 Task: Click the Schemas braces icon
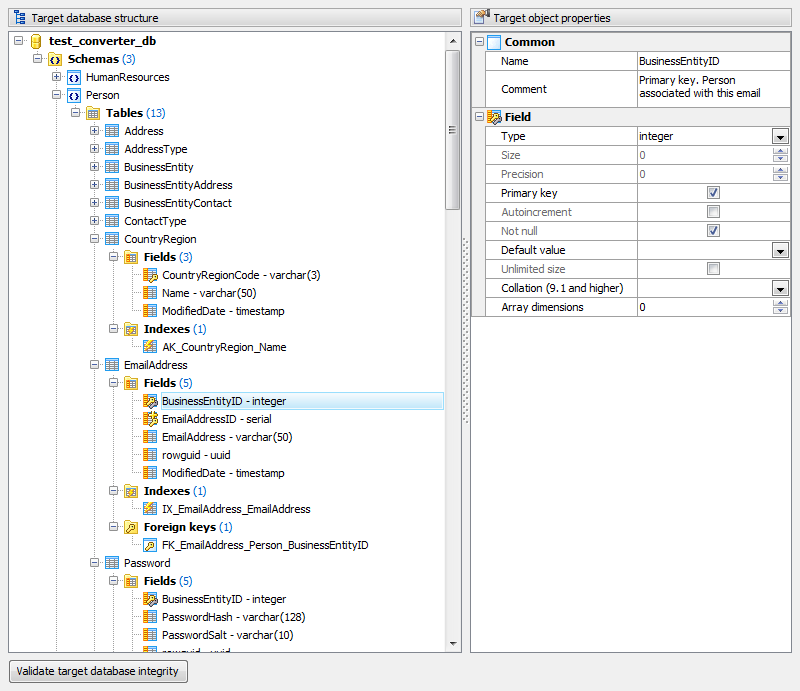coord(53,59)
